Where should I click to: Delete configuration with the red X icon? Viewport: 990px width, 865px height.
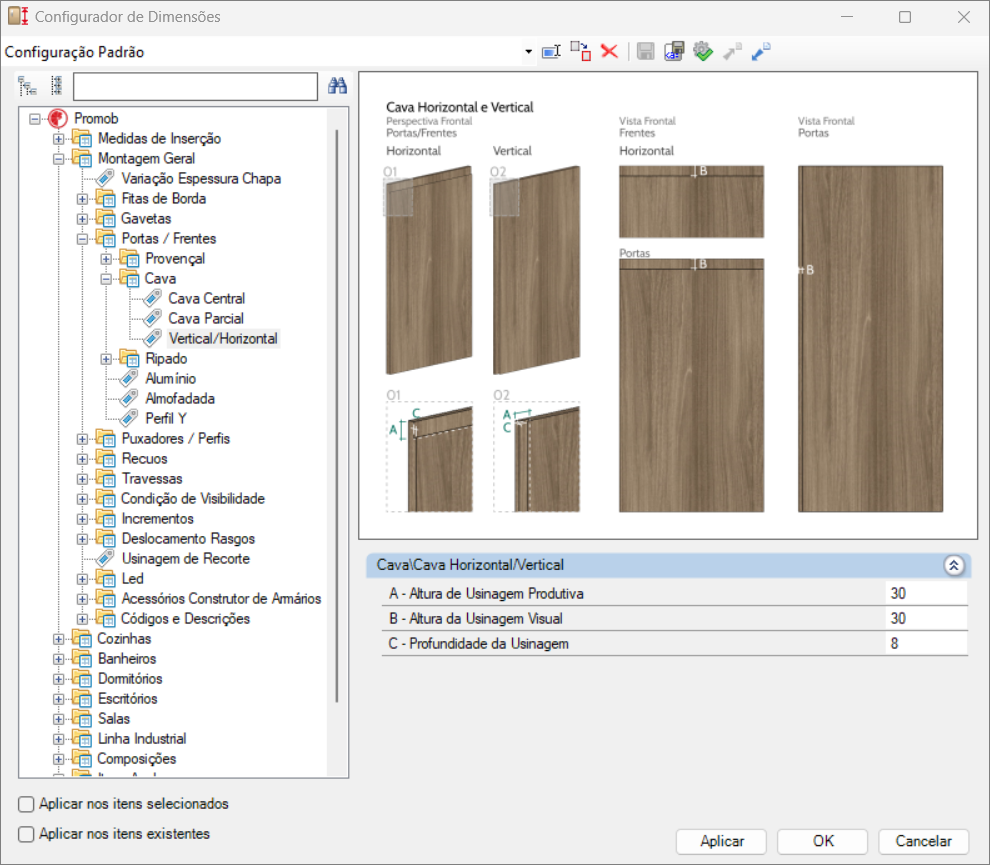609,51
